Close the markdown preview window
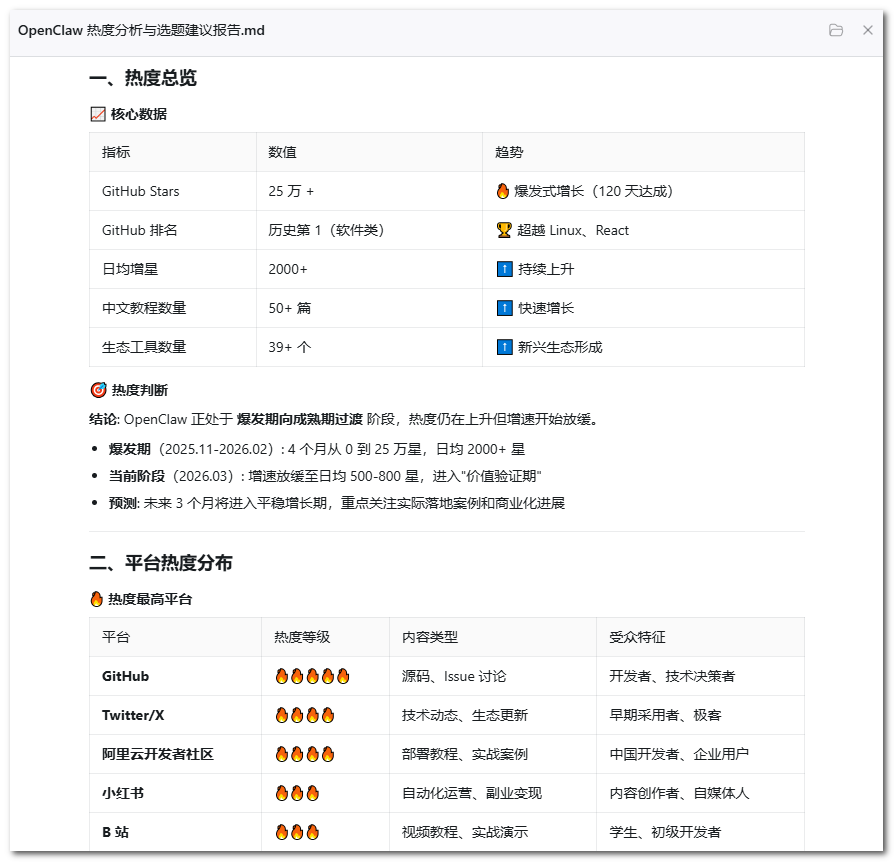The height and width of the screenshot is (862, 894). [868, 30]
